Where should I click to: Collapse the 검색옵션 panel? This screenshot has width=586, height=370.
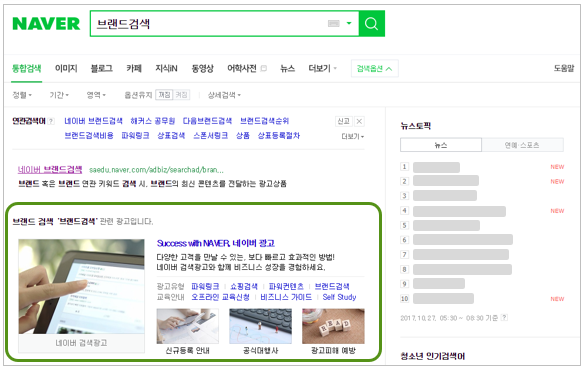coord(374,68)
